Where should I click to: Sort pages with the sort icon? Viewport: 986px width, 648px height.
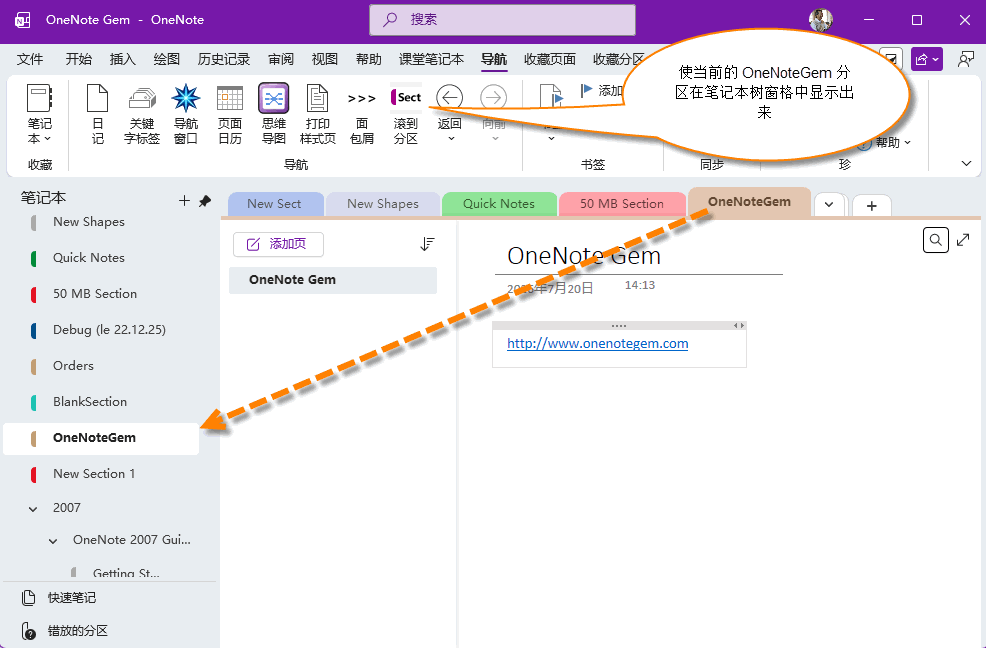tap(428, 244)
